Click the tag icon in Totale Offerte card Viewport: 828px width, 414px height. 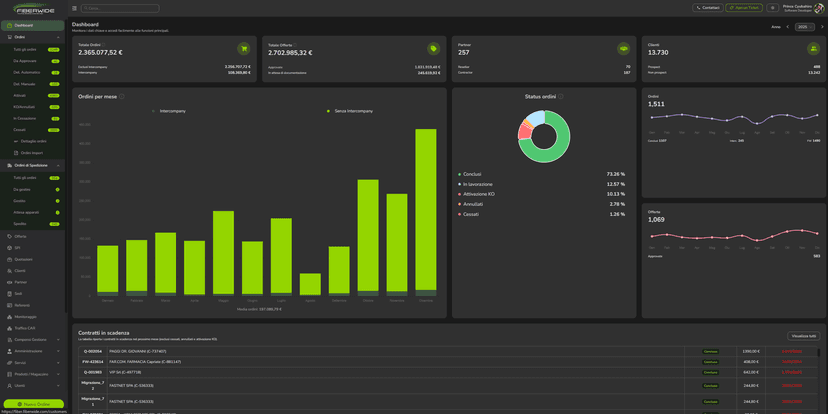(433, 48)
